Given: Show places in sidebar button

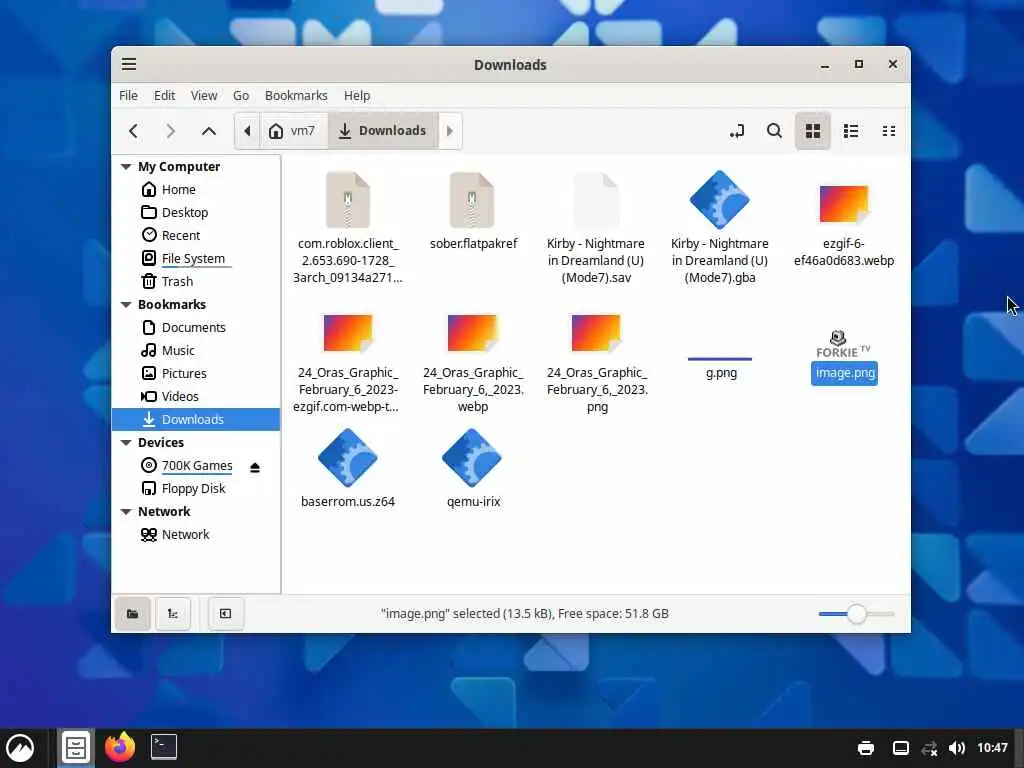Looking at the screenshot, I should [x=133, y=613].
